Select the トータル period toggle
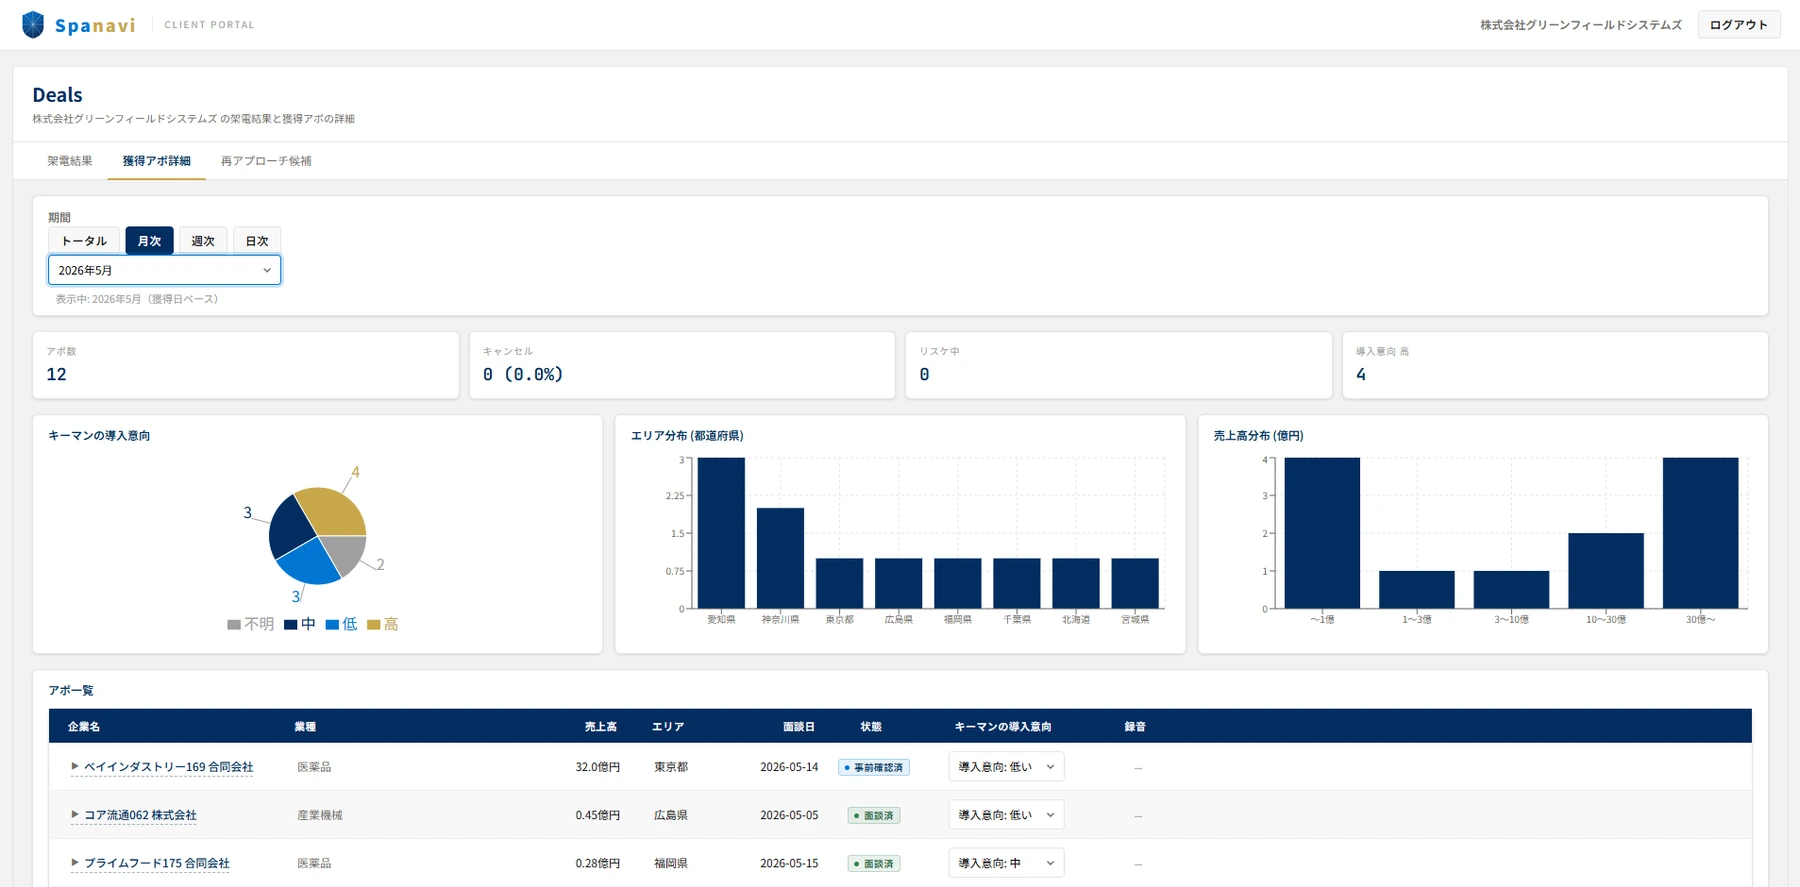1800x887 pixels. click(x=84, y=241)
